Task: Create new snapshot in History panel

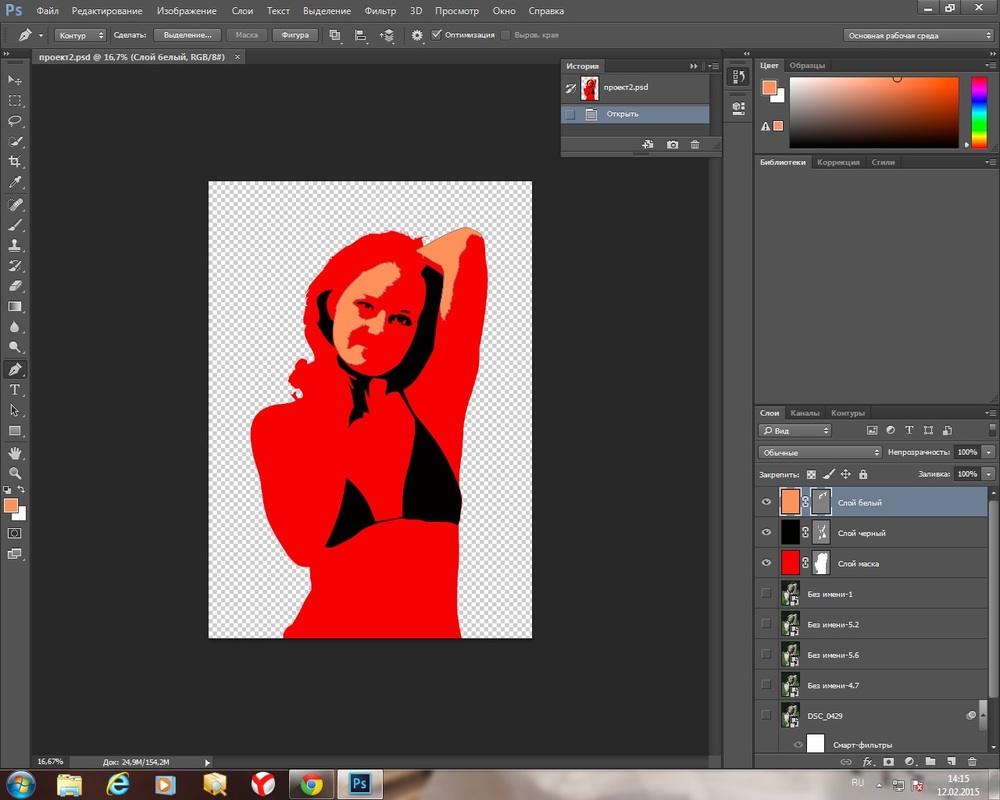Action: point(672,145)
